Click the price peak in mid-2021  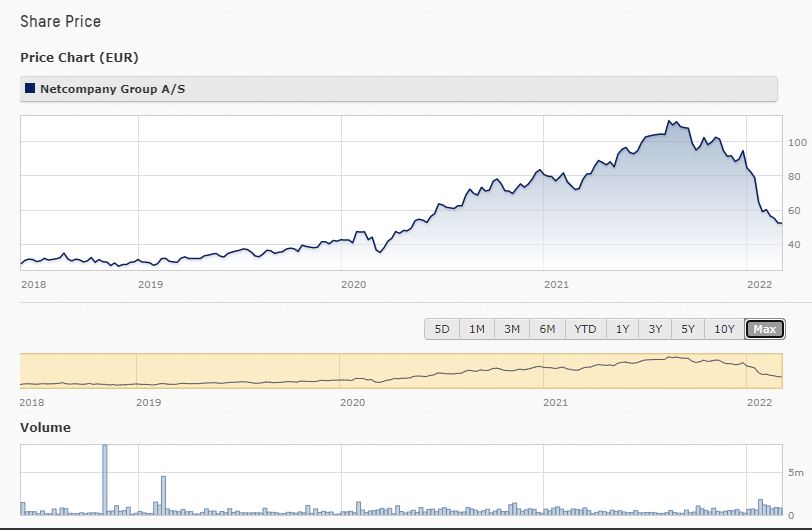coord(670,122)
